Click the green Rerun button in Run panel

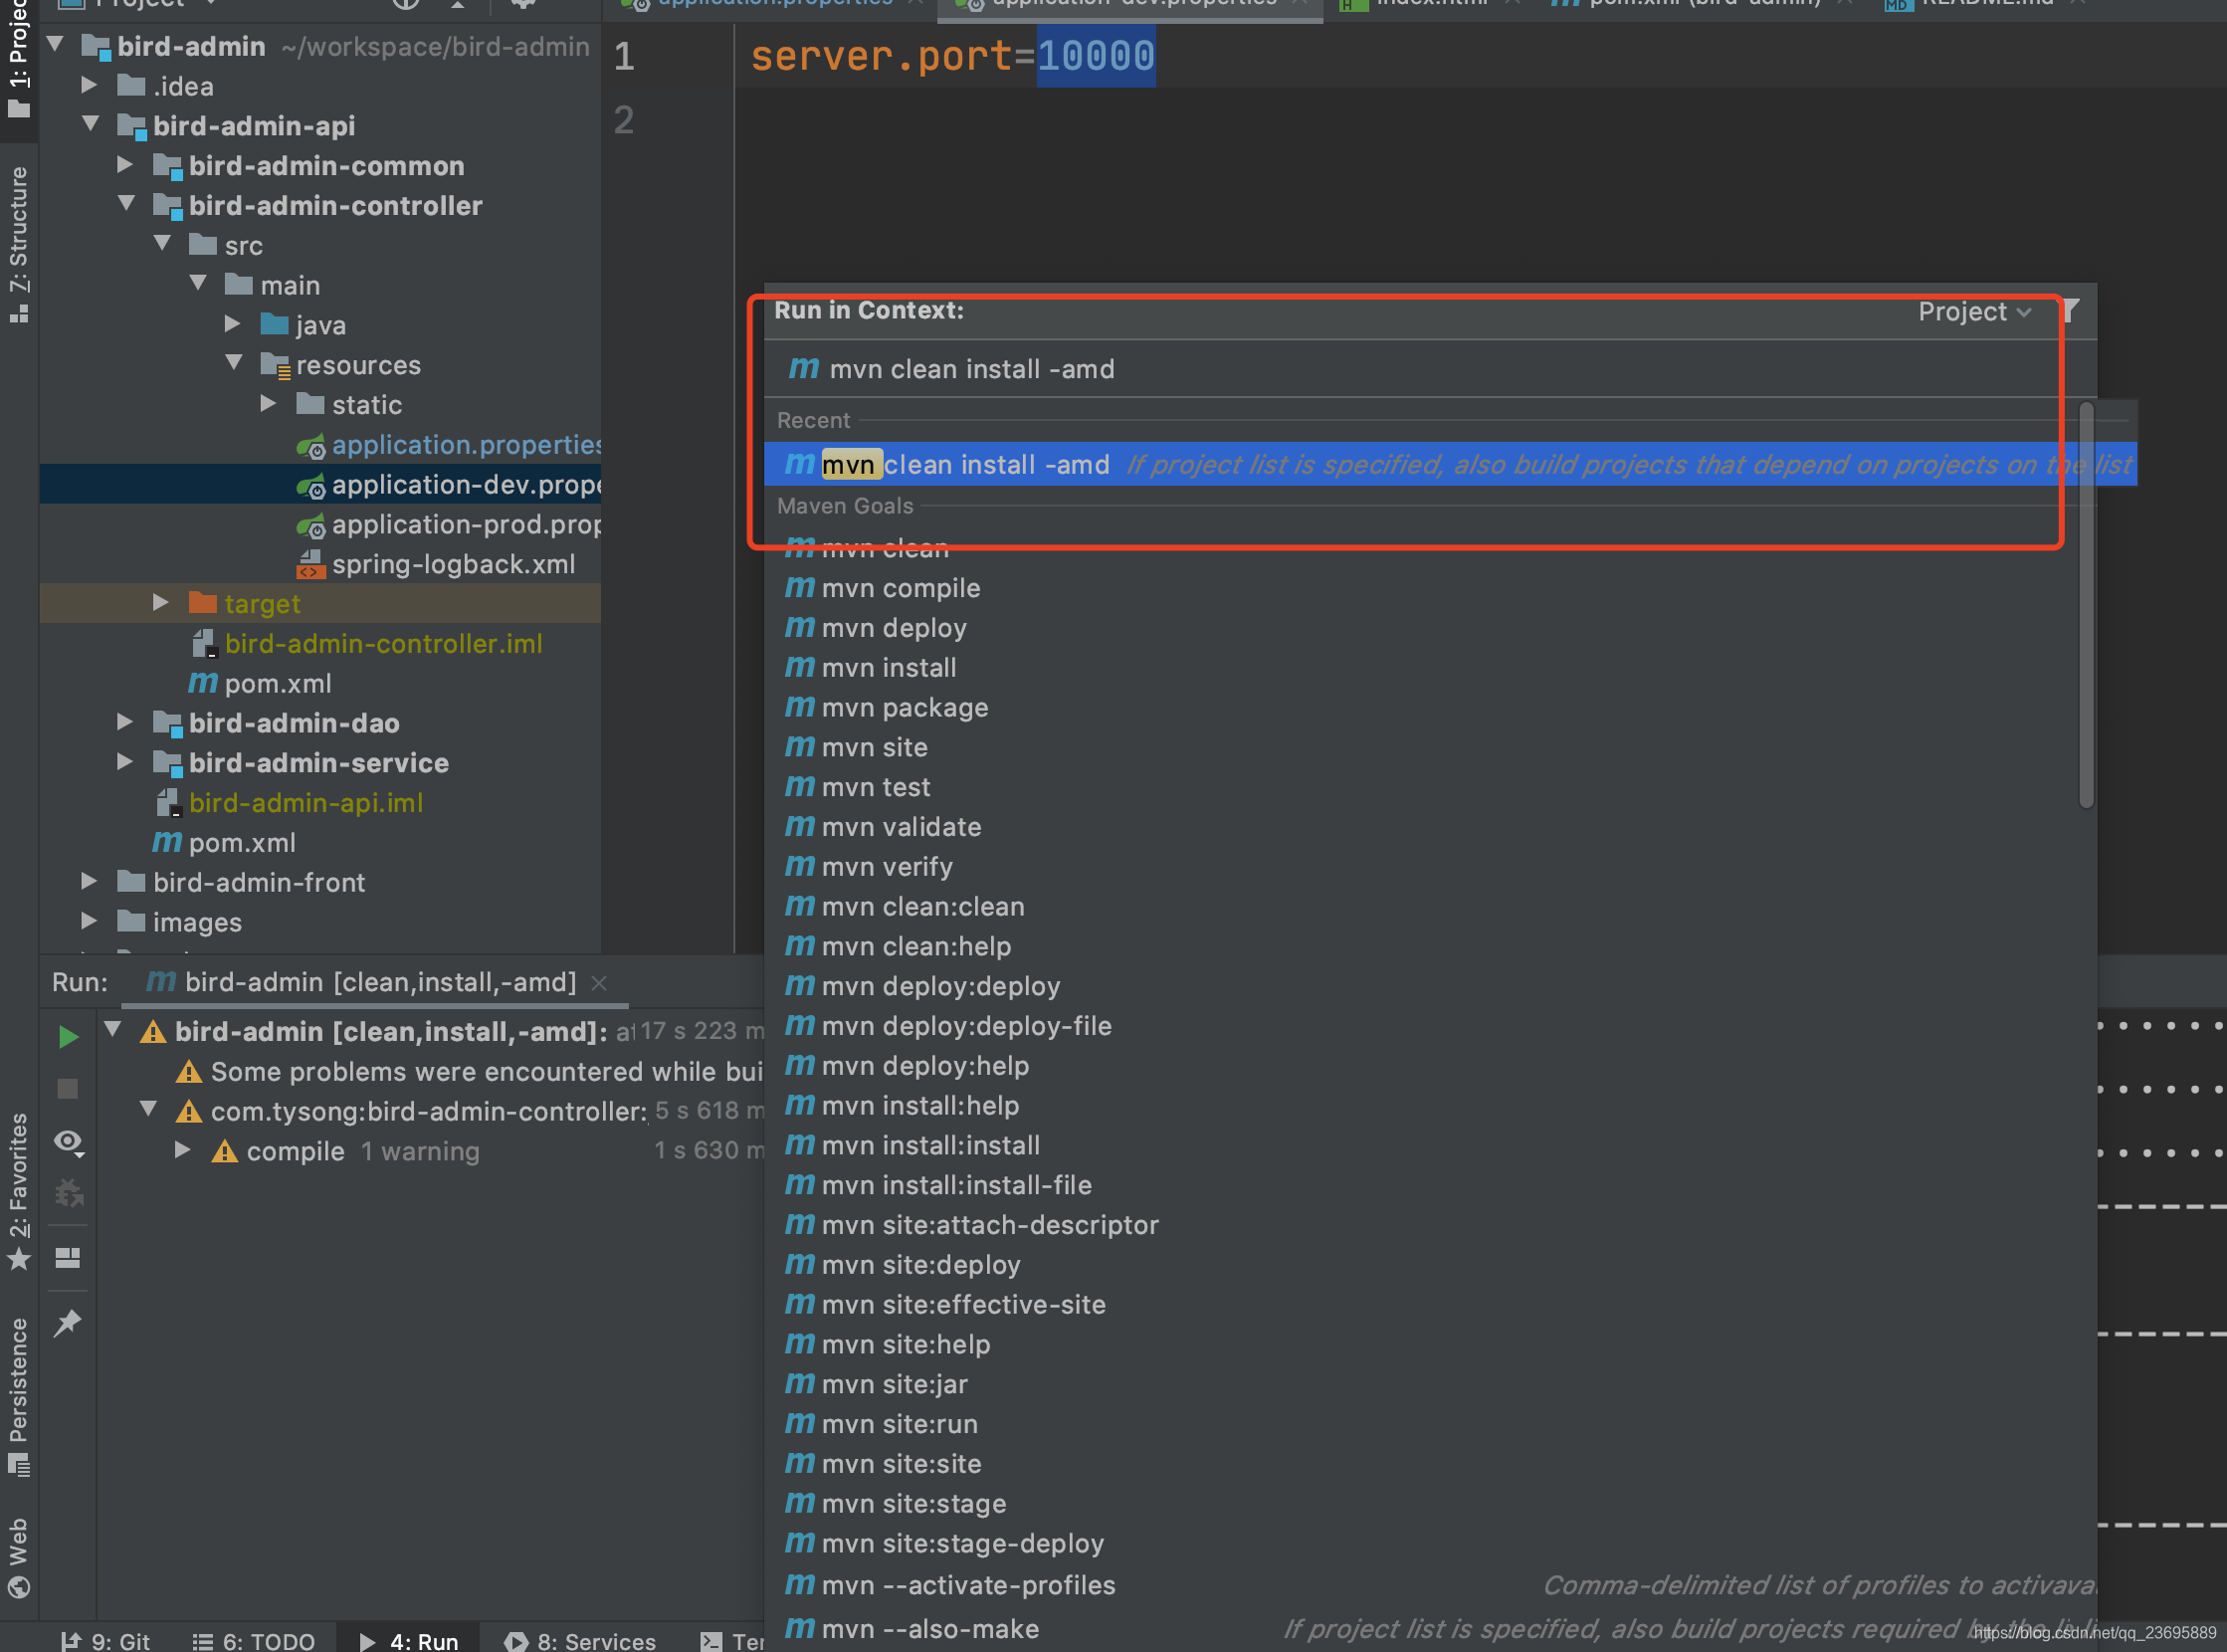click(68, 1036)
